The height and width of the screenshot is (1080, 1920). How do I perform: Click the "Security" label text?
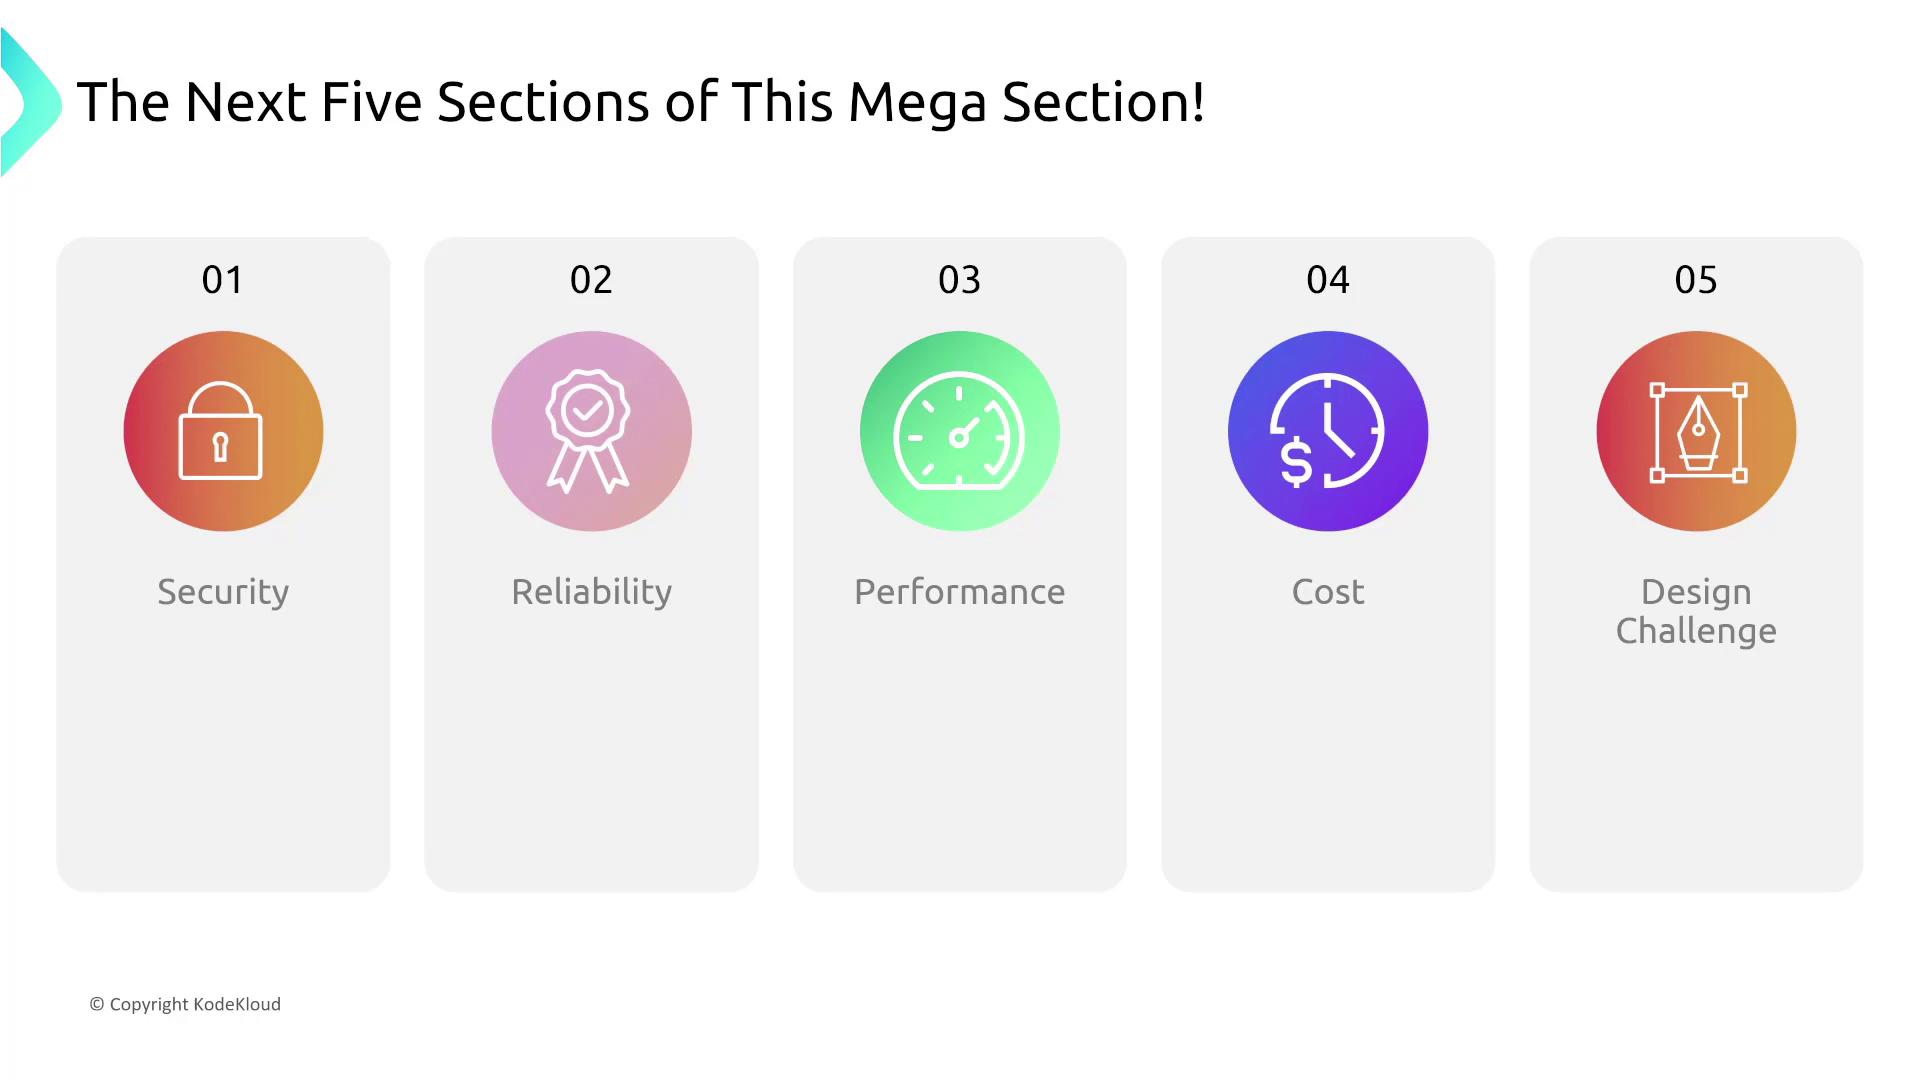click(x=223, y=591)
